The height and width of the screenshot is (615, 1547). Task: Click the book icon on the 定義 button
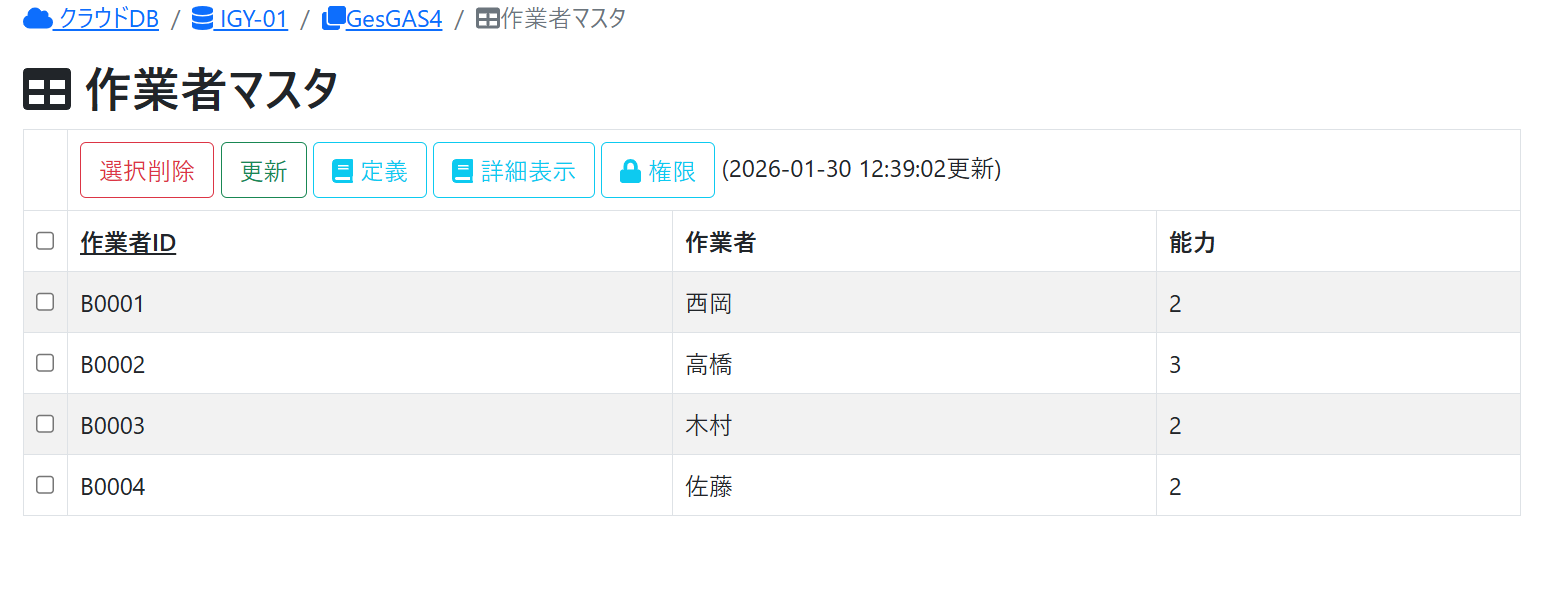(x=342, y=171)
